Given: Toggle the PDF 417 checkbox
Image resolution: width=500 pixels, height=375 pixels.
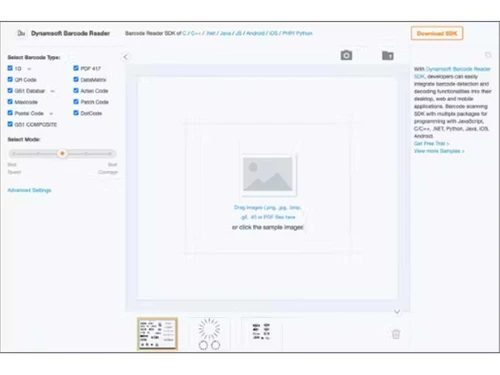Looking at the screenshot, I should [x=76, y=68].
